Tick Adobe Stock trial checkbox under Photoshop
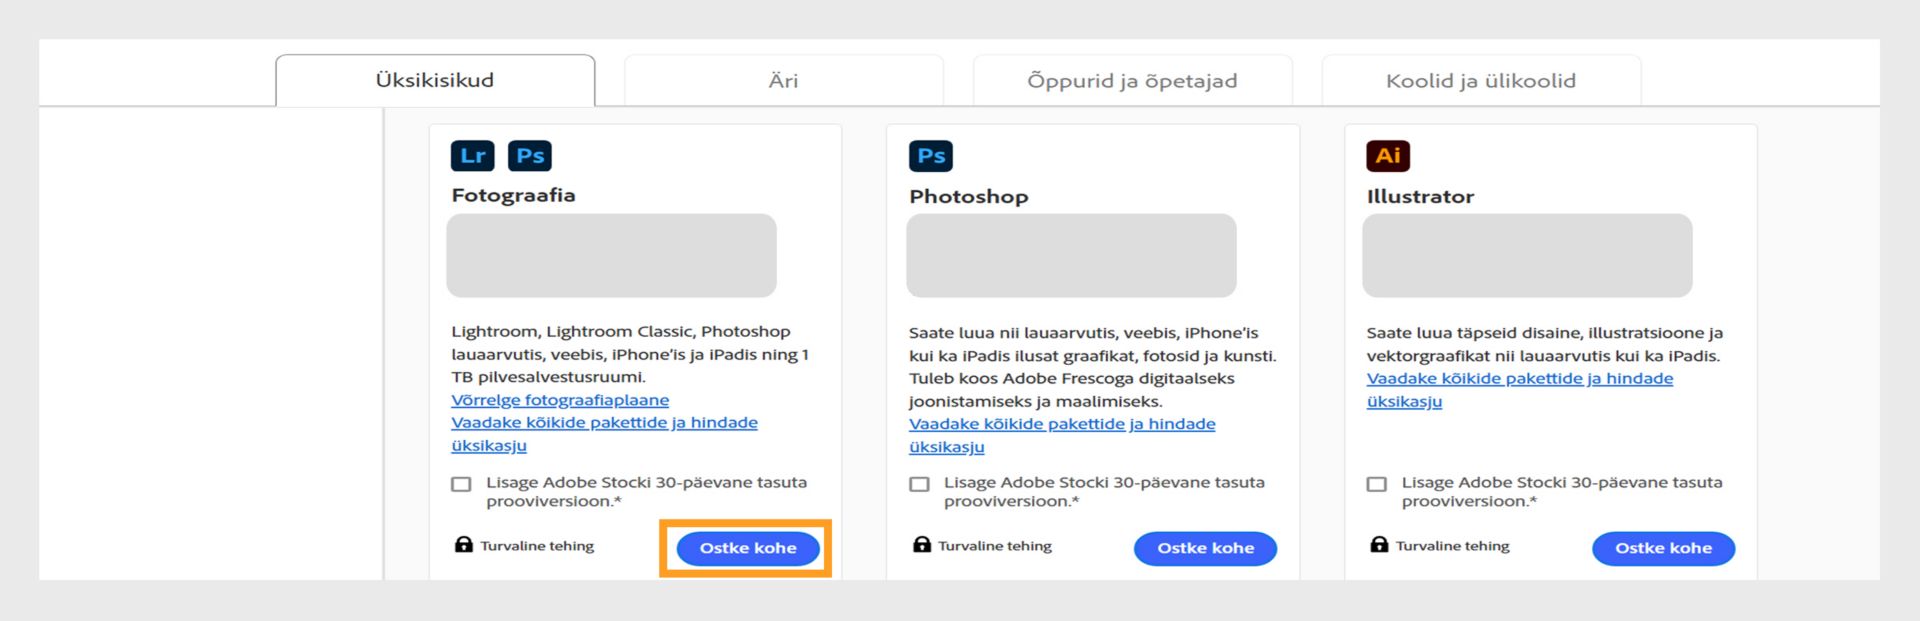The image size is (1920, 621). (919, 484)
